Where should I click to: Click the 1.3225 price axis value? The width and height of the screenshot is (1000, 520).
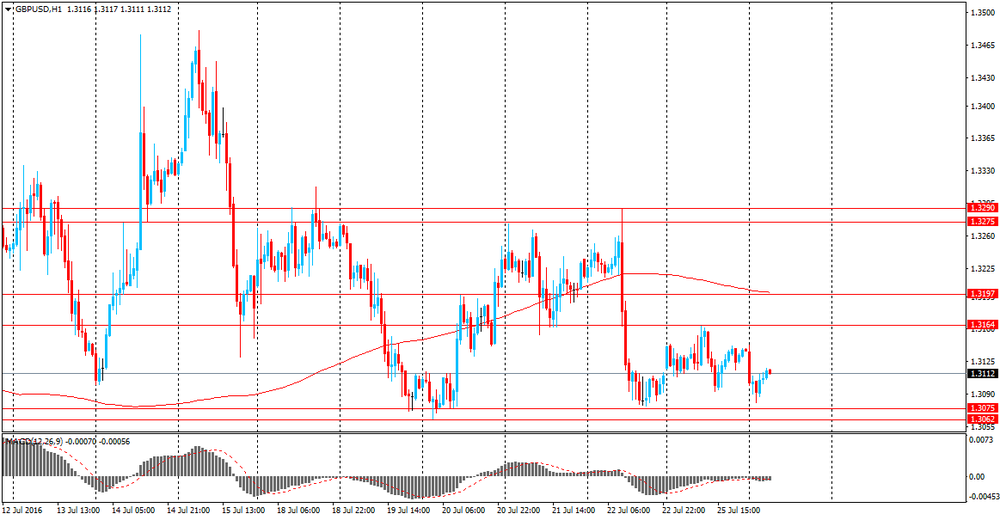[x=983, y=269]
